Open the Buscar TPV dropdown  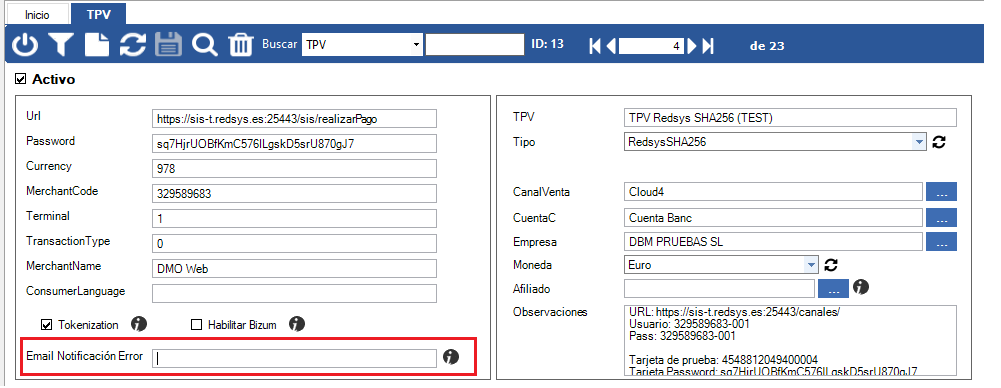pos(417,45)
